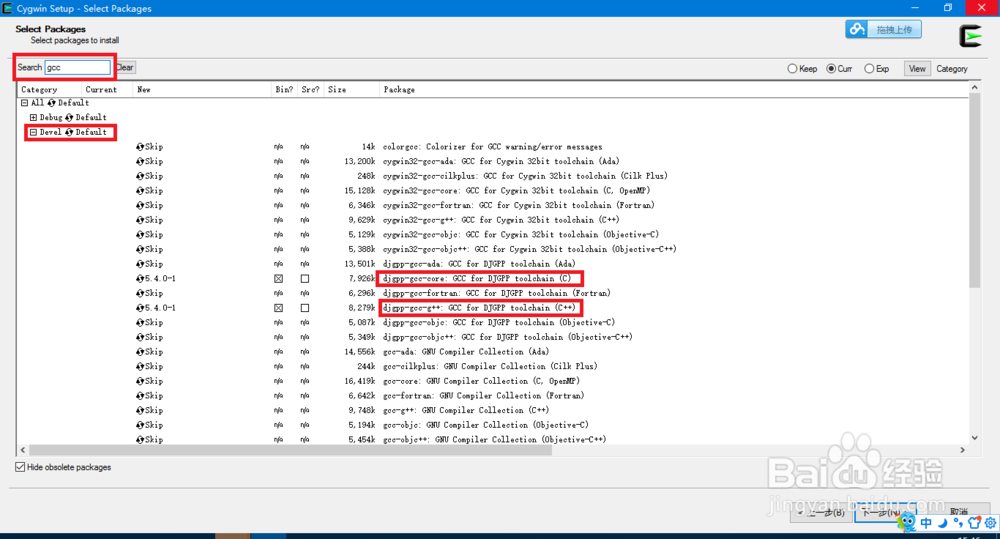
Task: Click cycle icon for cygwin32-gcc-objc package
Action: [x=140, y=235]
